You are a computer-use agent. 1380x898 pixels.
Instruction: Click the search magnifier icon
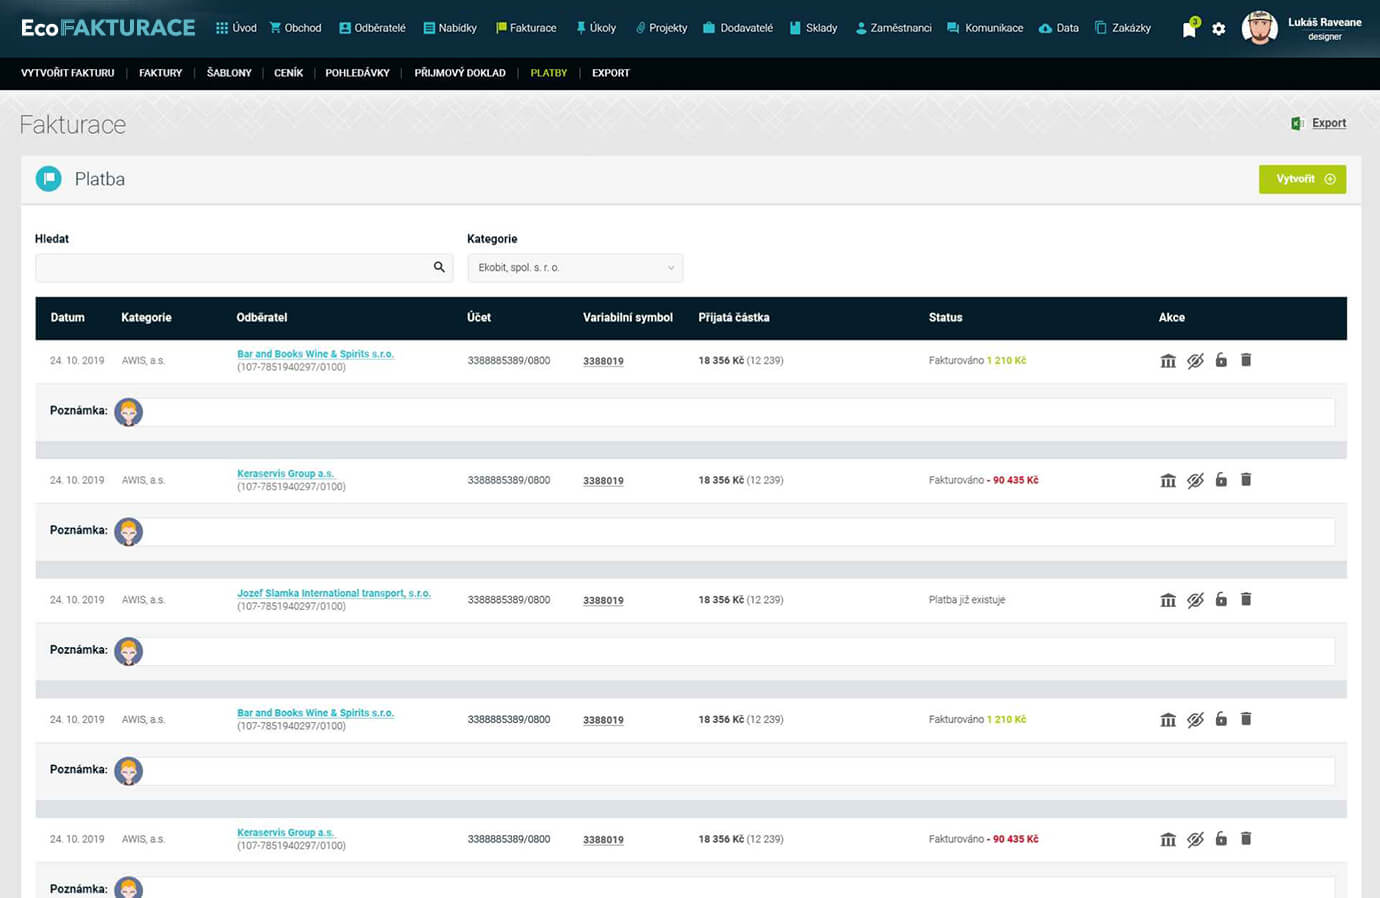pos(439,267)
